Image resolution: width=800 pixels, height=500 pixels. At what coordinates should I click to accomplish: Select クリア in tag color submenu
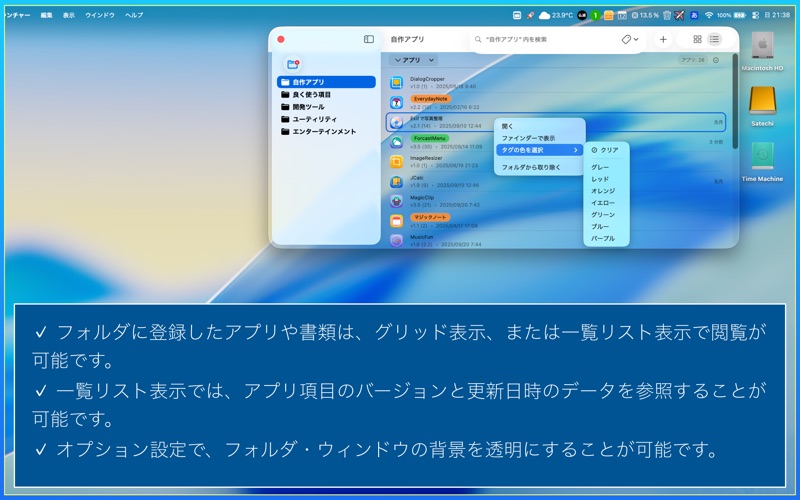point(606,150)
